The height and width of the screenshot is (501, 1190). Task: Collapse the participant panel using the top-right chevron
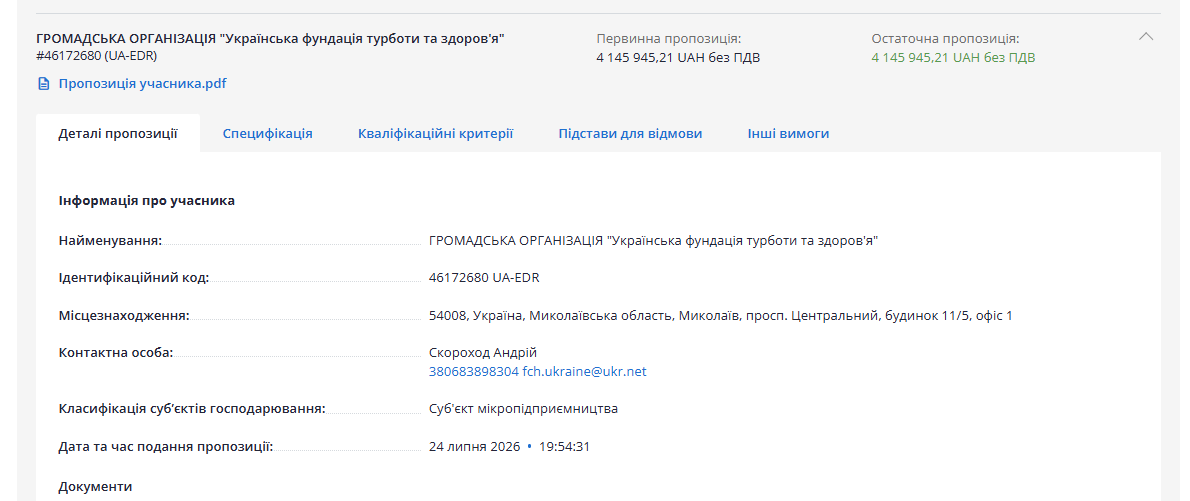[x=1146, y=36]
